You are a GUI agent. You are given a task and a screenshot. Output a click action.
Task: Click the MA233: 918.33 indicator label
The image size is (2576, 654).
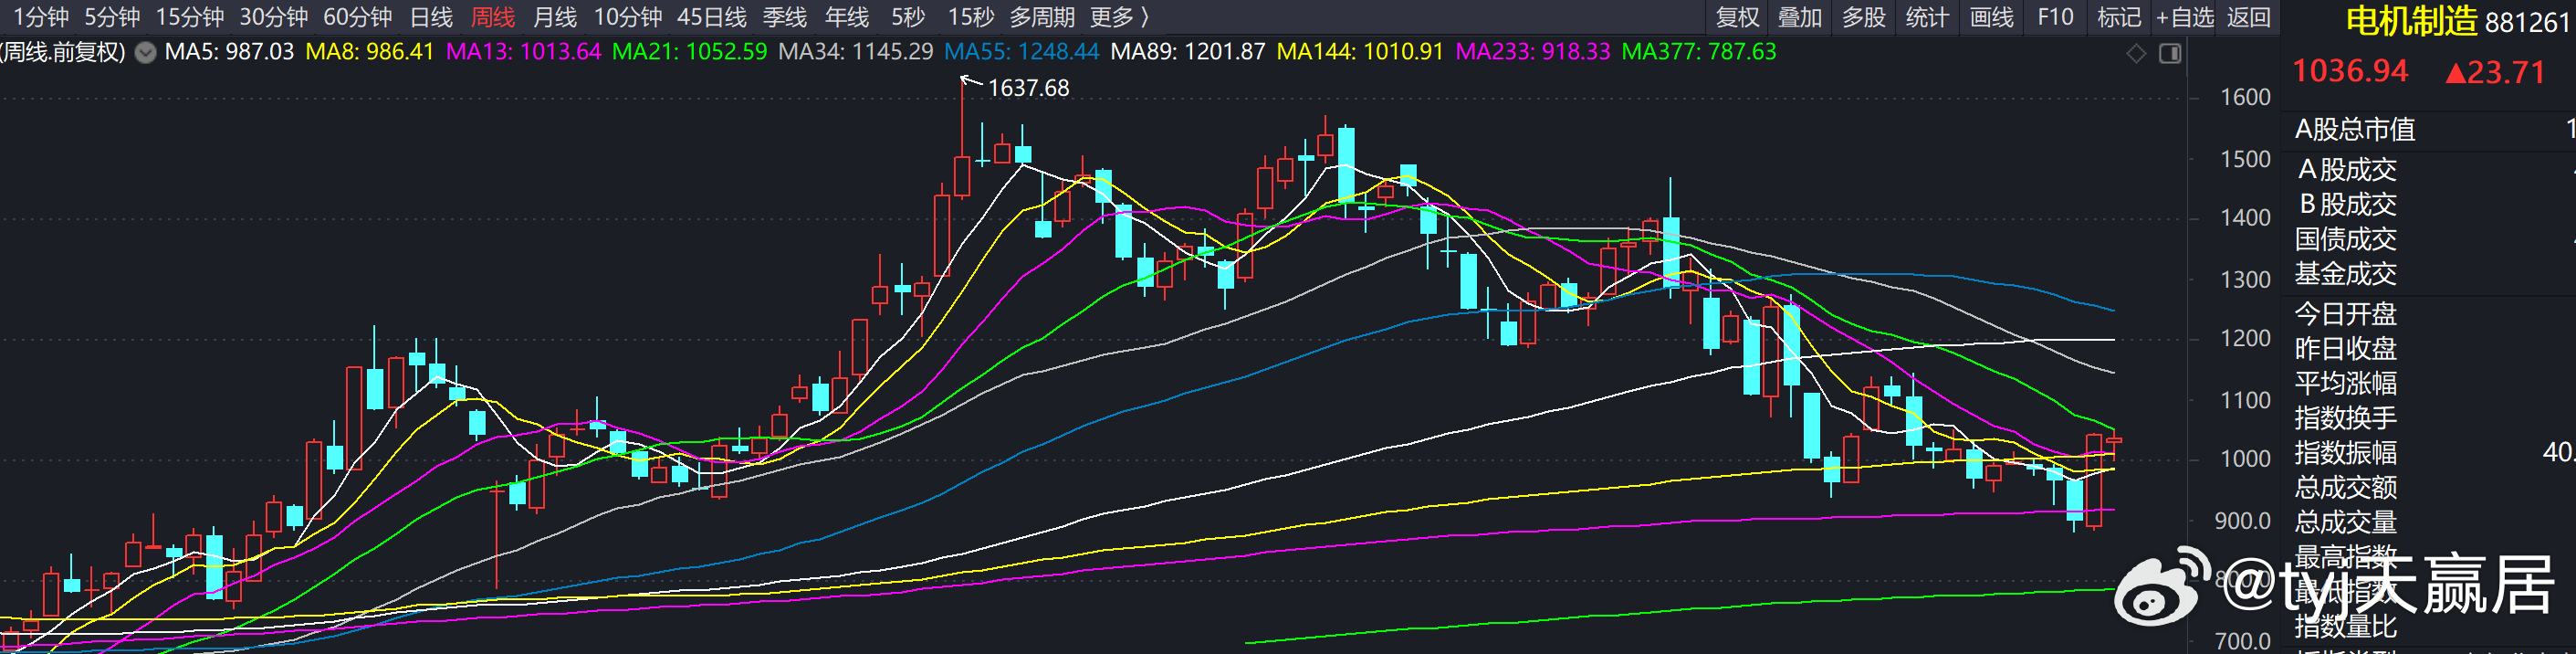(x=1533, y=51)
